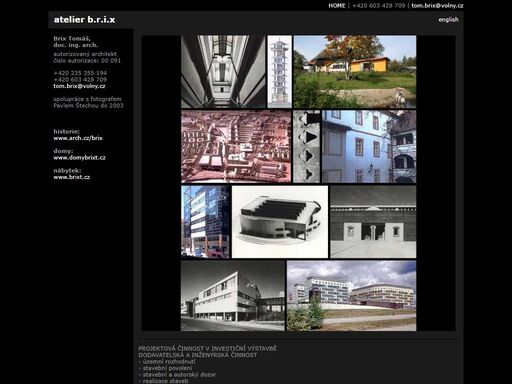Open the narrow tower drawing image
This screenshot has height=384, width=512.
(x=280, y=72)
